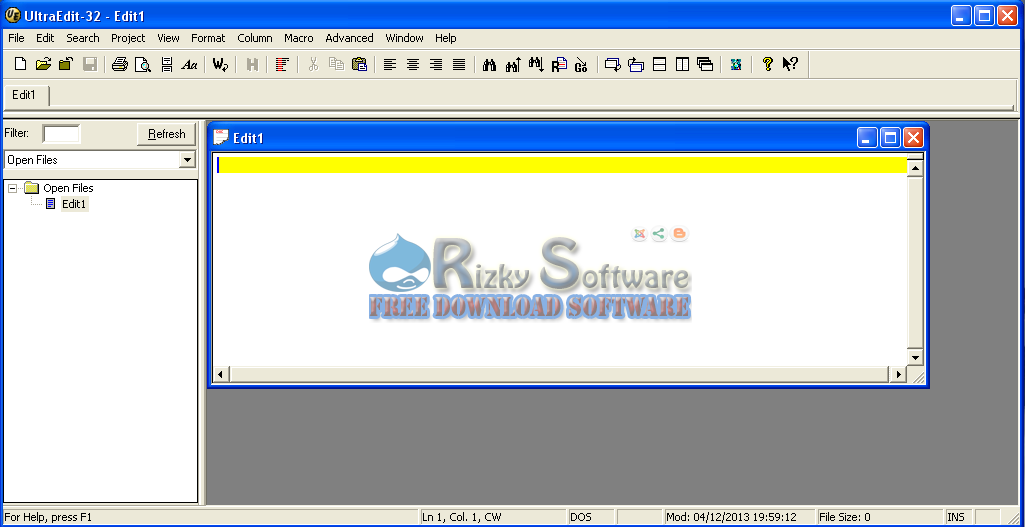
Task: Click the Copy icon
Action: click(x=336, y=64)
